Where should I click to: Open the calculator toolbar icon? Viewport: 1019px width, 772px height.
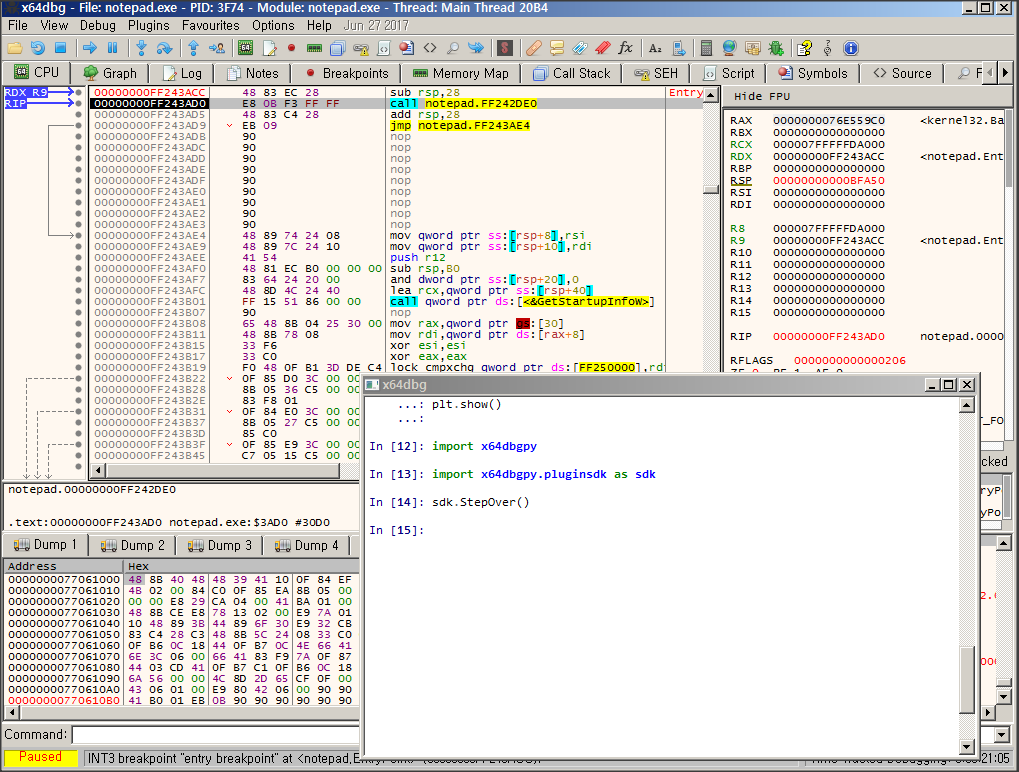706,48
